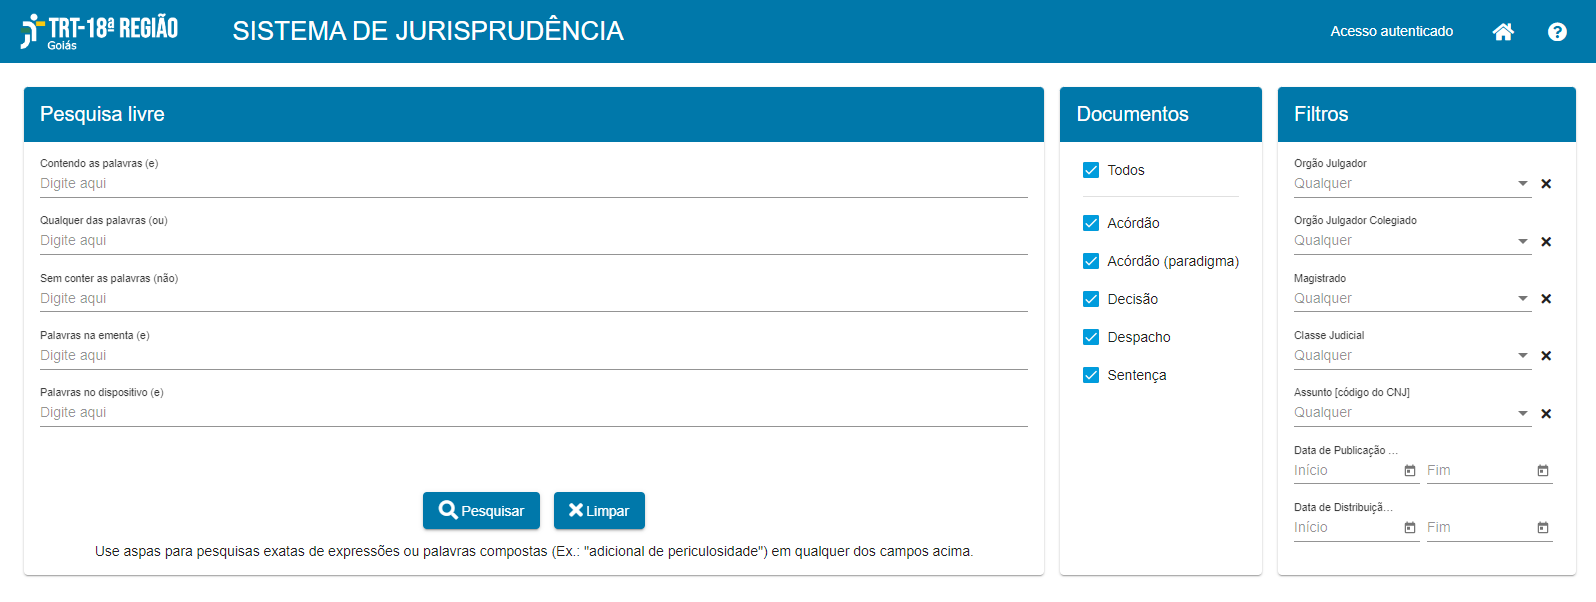
Task: Uncheck the Todos documents checkbox
Action: click(x=1091, y=170)
